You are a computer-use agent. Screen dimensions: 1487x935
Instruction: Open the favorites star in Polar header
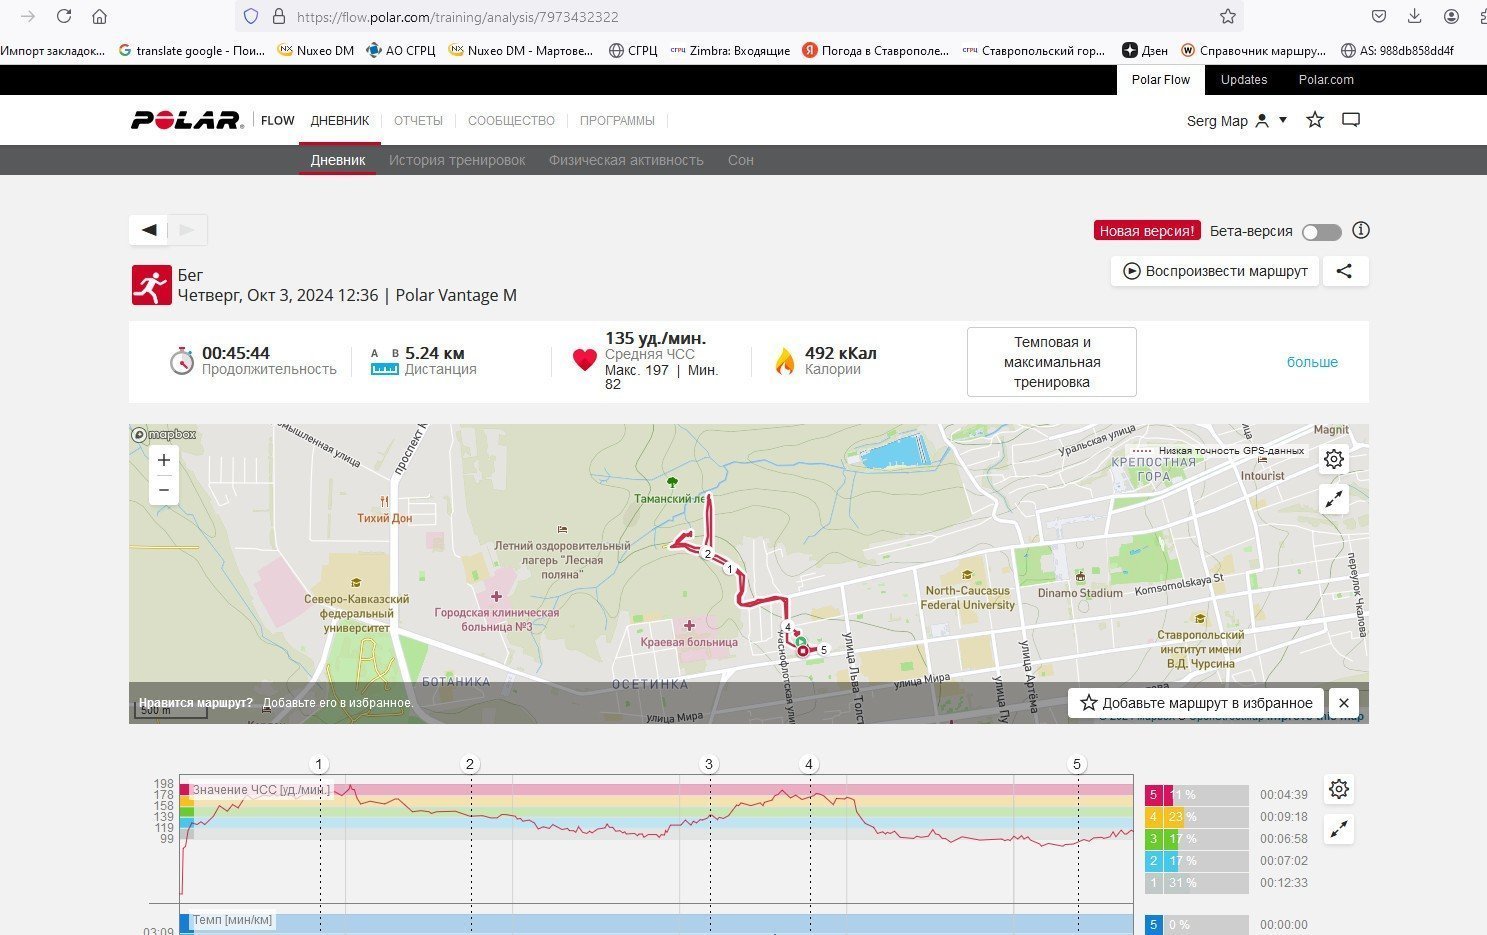tap(1315, 120)
